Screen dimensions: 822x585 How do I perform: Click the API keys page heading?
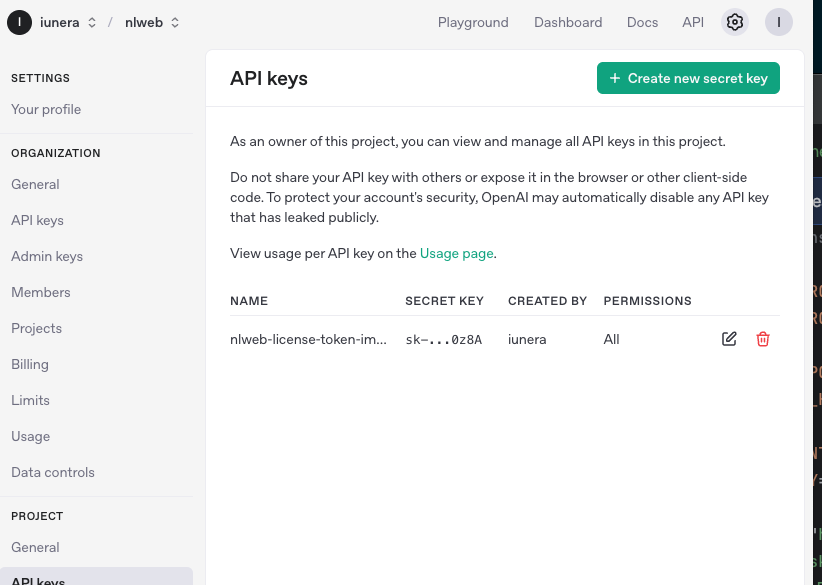tap(269, 79)
